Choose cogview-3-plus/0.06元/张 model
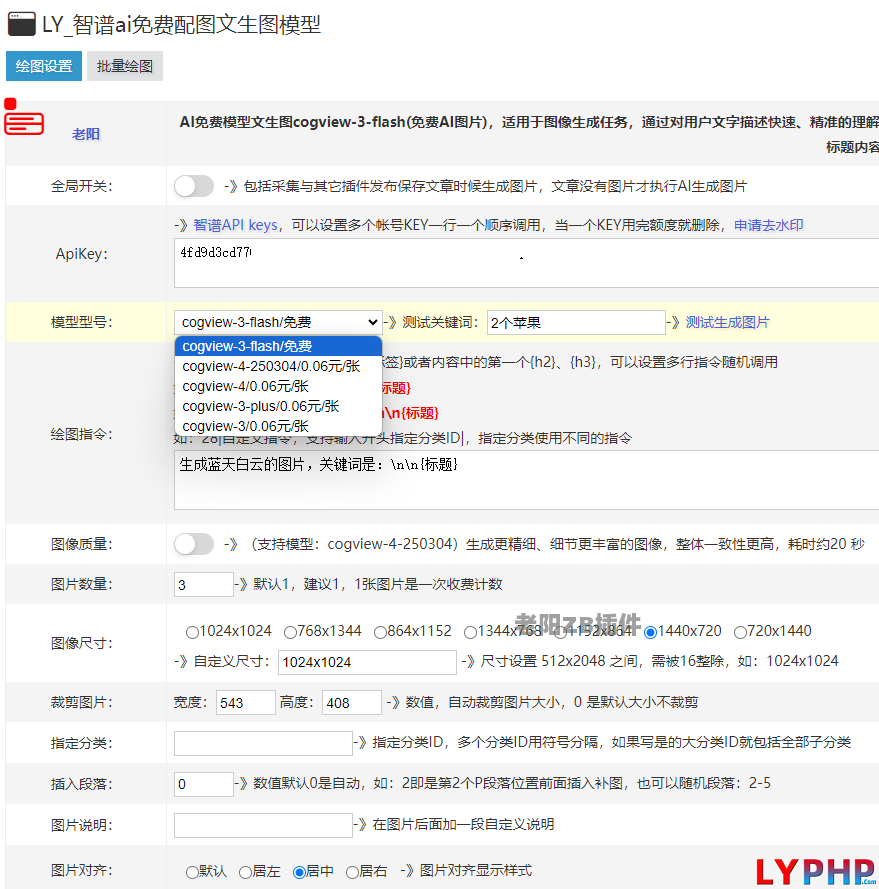The image size is (879, 889). [x=278, y=406]
